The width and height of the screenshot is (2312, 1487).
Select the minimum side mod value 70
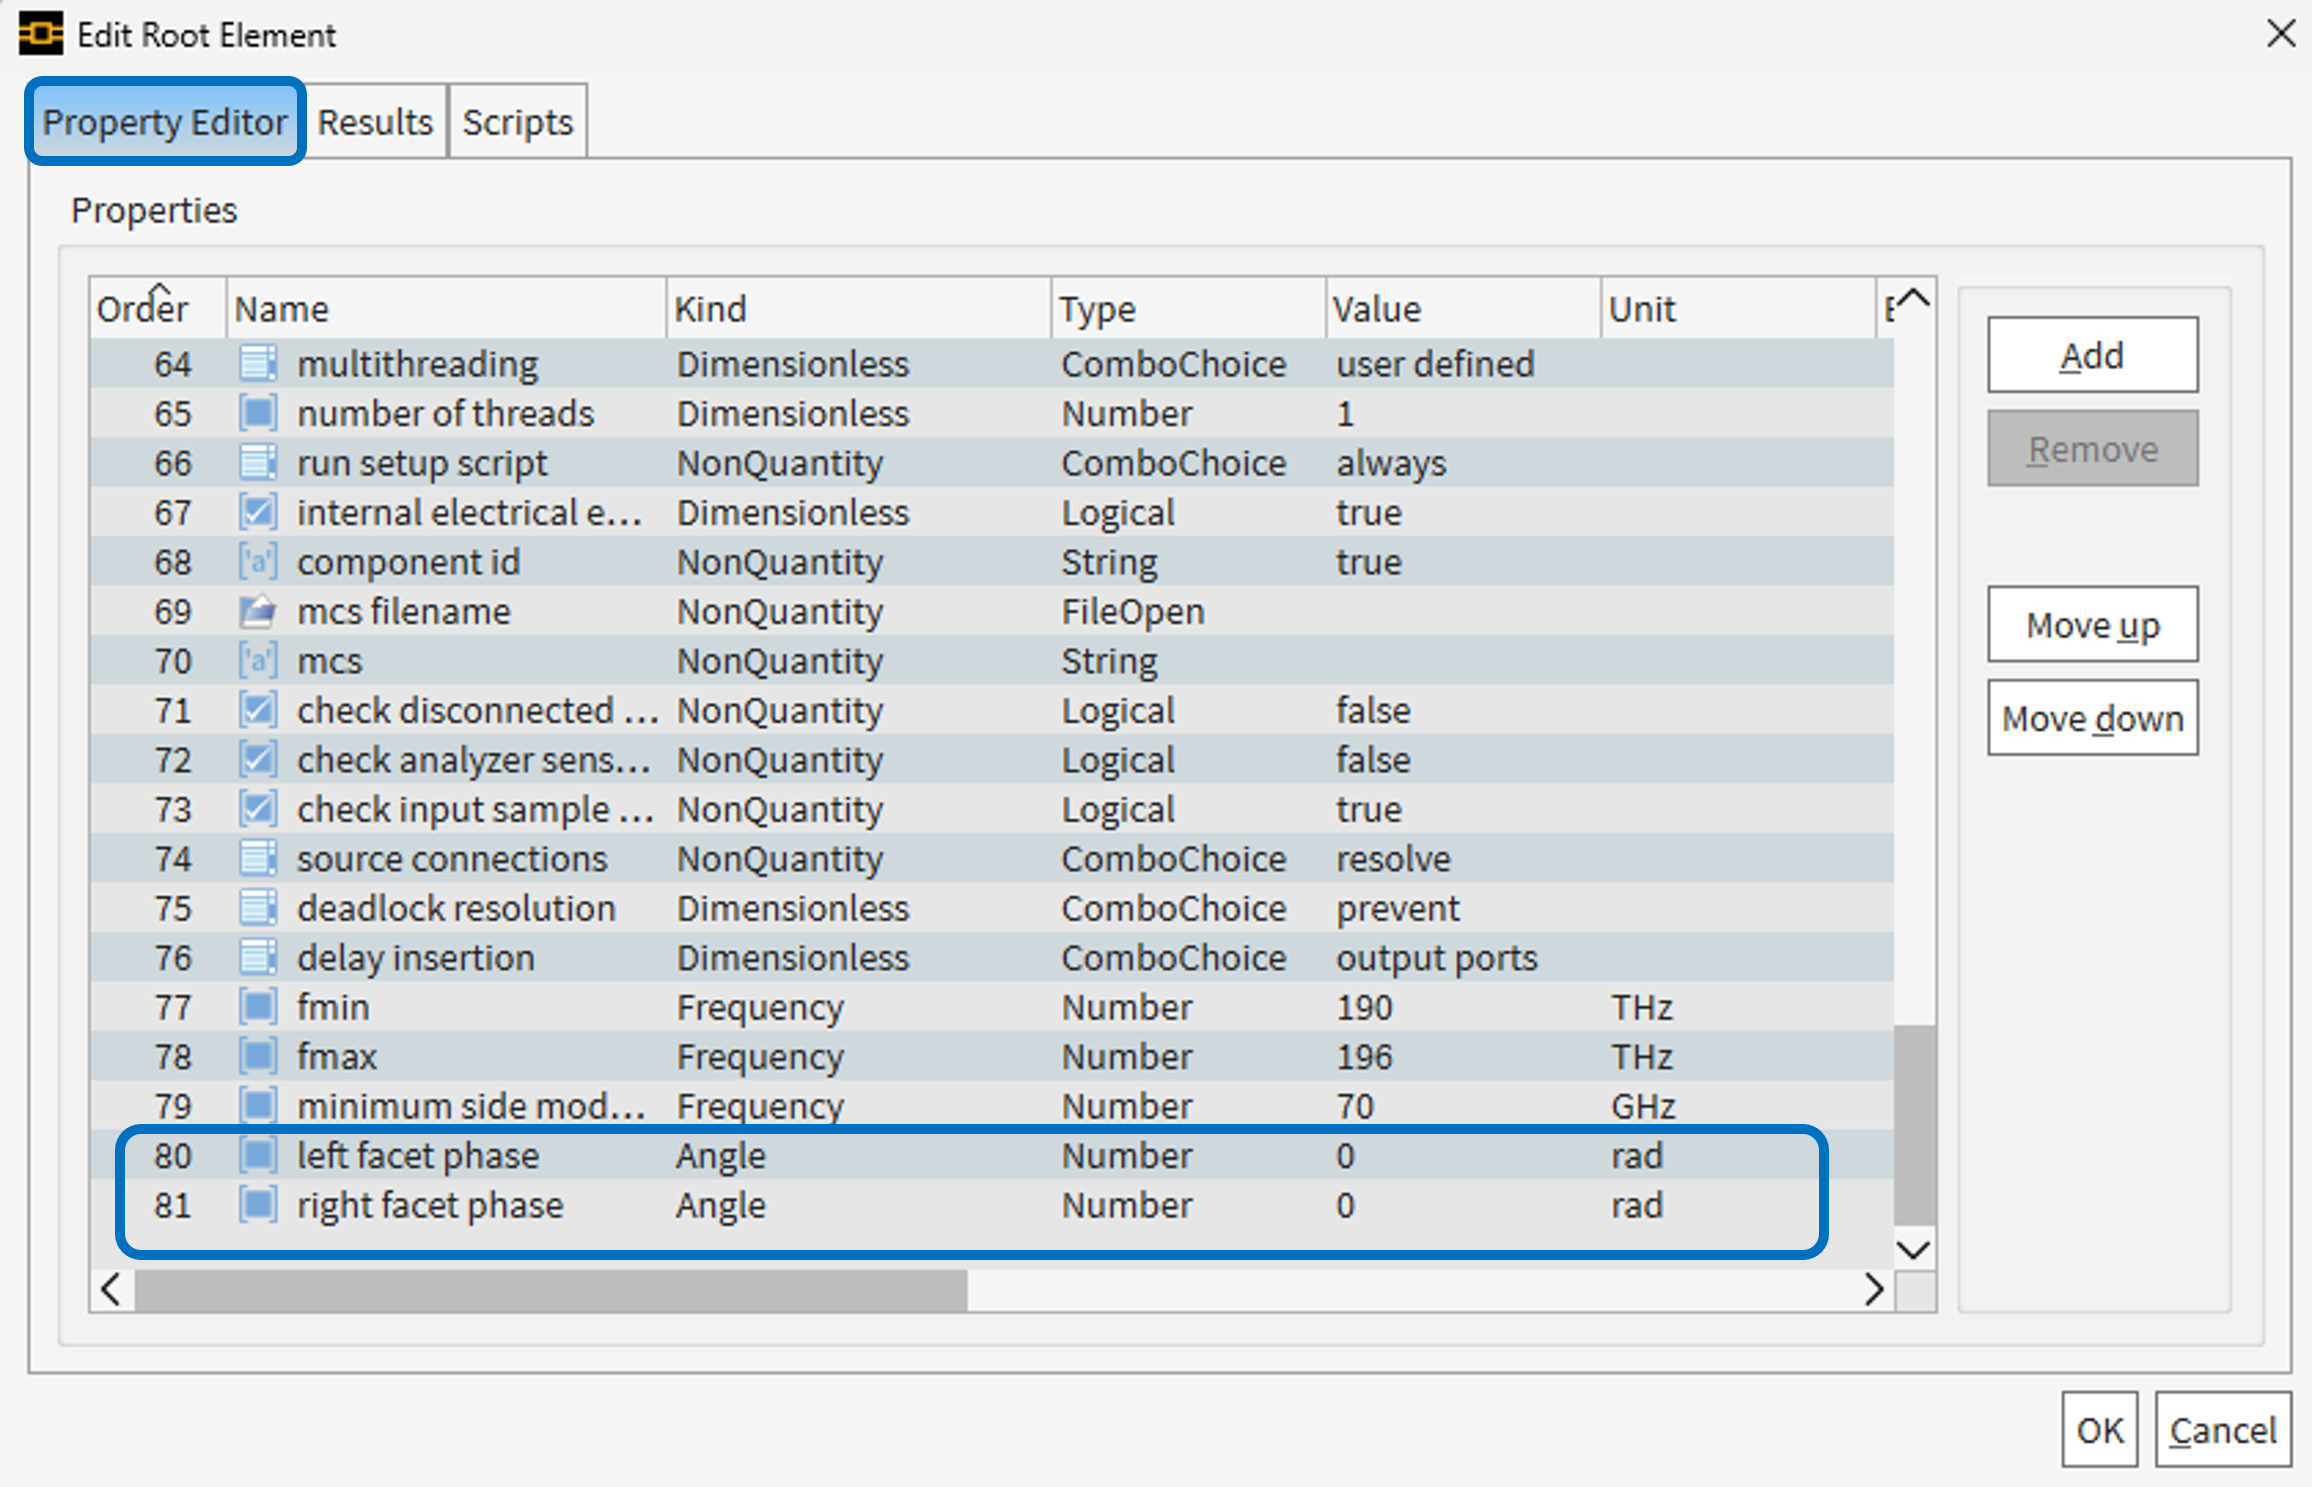tap(1355, 1106)
